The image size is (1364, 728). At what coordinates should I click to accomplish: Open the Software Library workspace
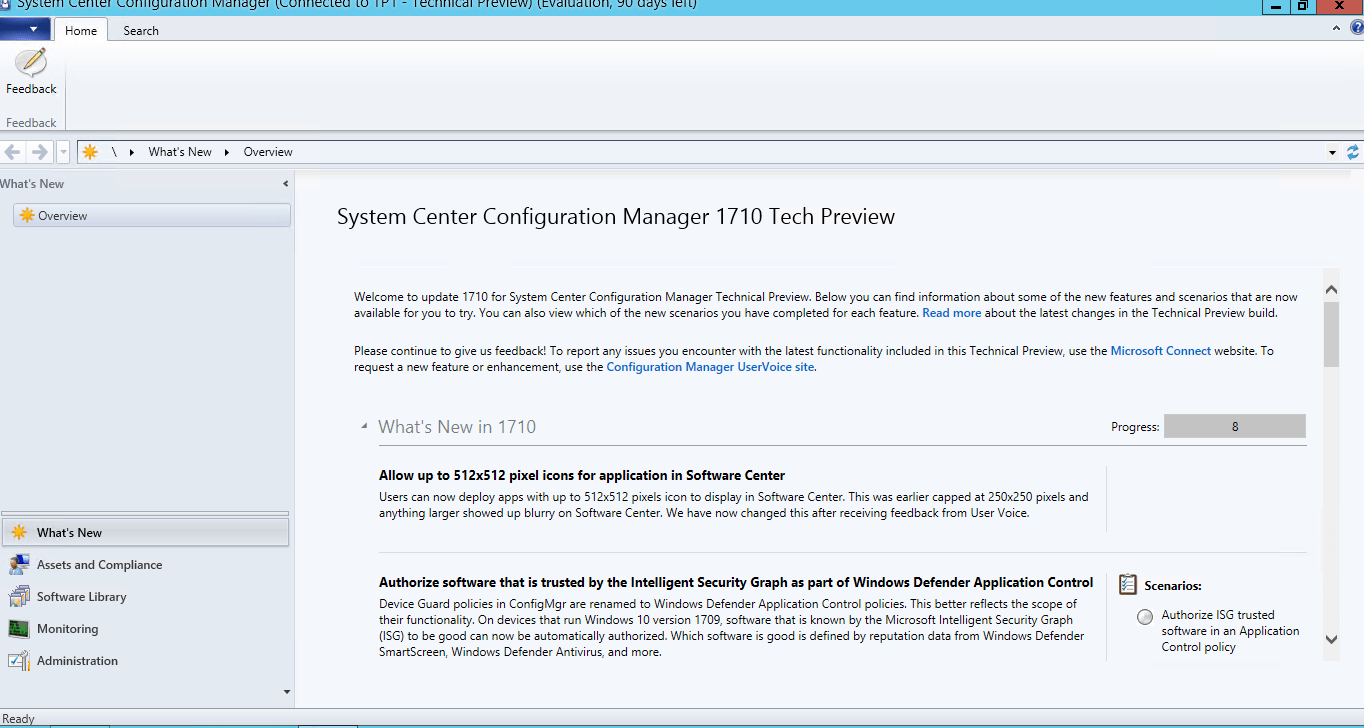pos(146,597)
